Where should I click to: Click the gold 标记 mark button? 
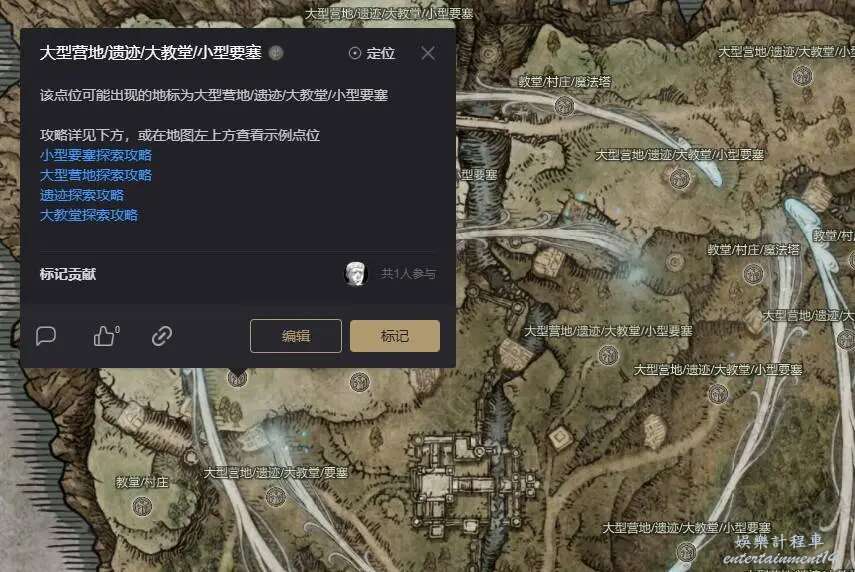tap(395, 336)
